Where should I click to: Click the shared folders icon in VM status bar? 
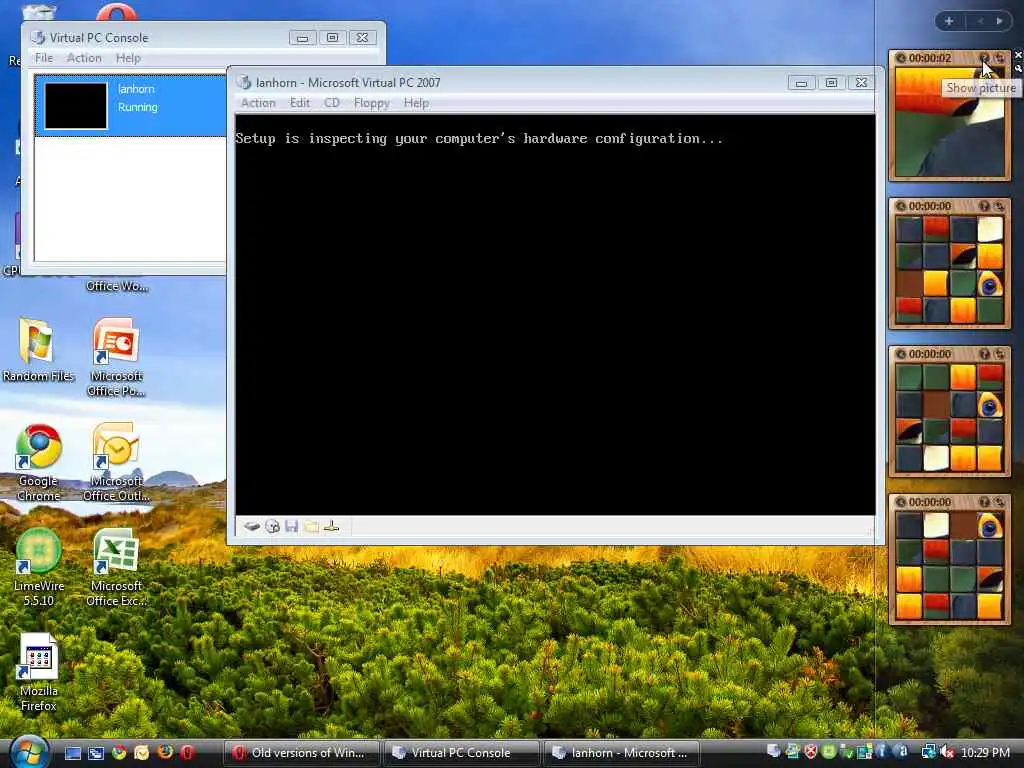pyautogui.click(x=312, y=526)
